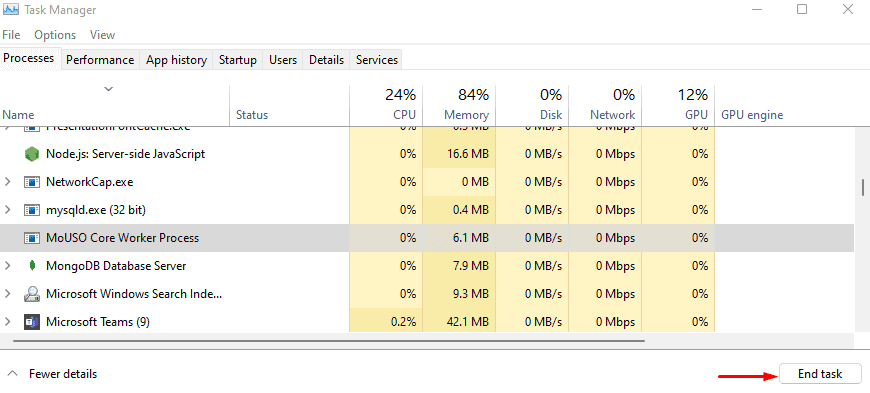Viewport: 870px width, 393px height.
Task: Click the 16.6 MB memory cell
Action: 459,154
